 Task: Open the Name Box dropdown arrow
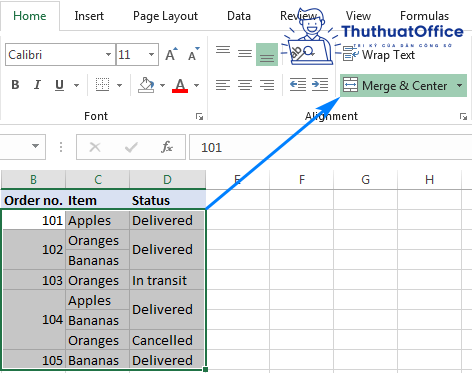pyautogui.click(x=35, y=146)
